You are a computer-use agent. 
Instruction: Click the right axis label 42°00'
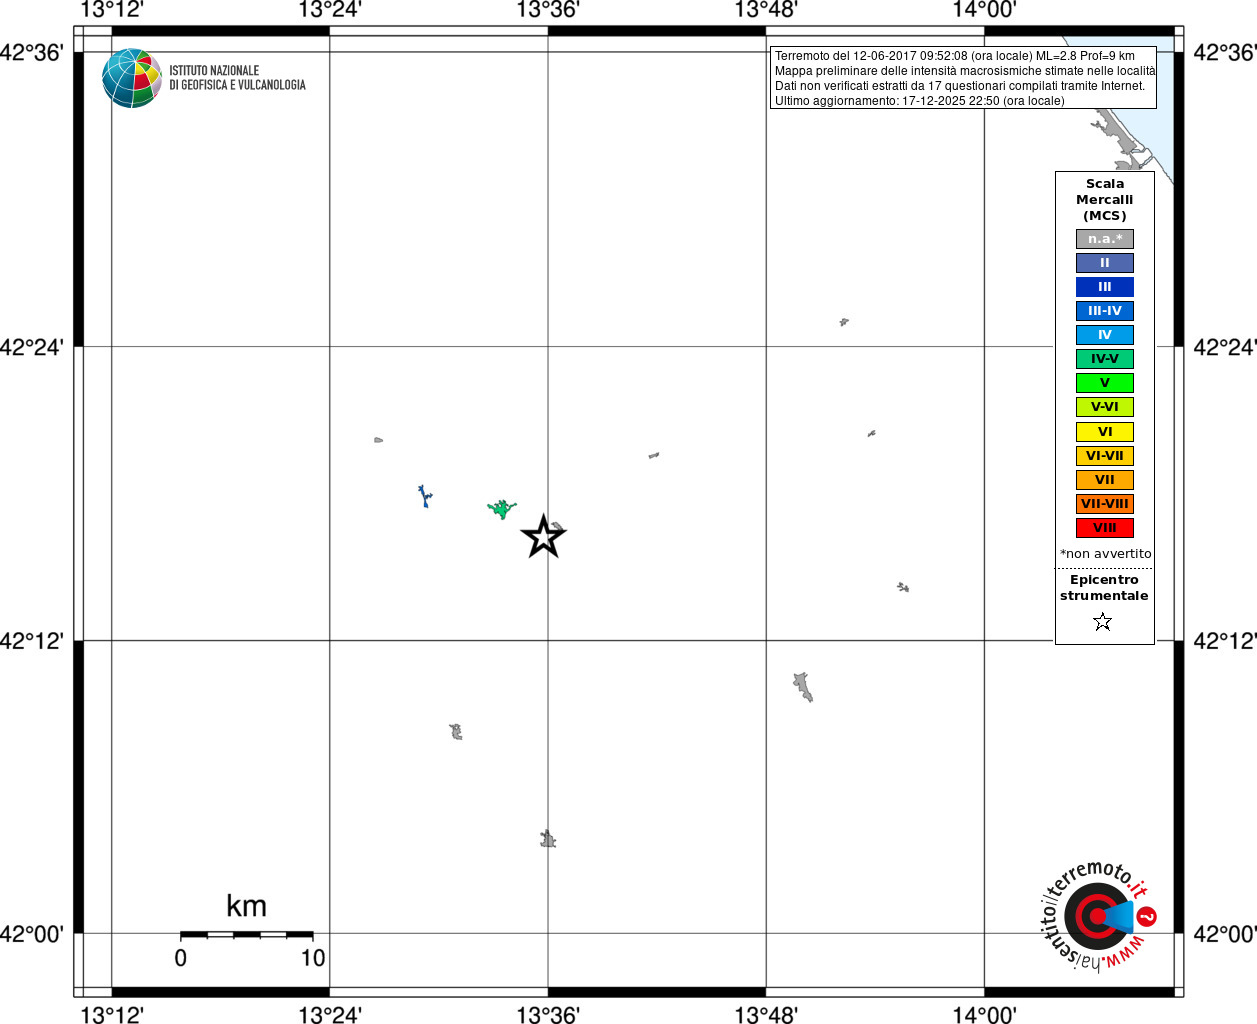1225,934
